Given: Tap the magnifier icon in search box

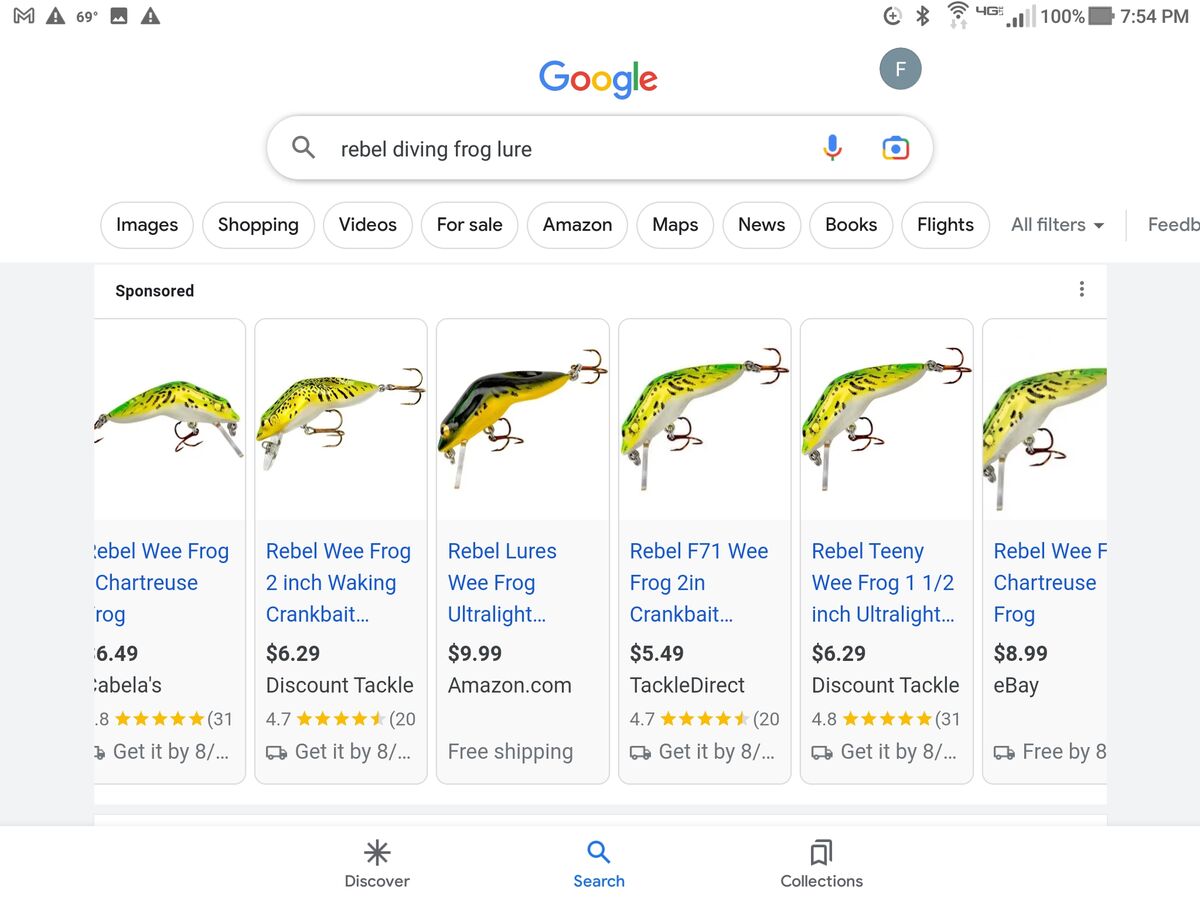Looking at the screenshot, I should (303, 148).
